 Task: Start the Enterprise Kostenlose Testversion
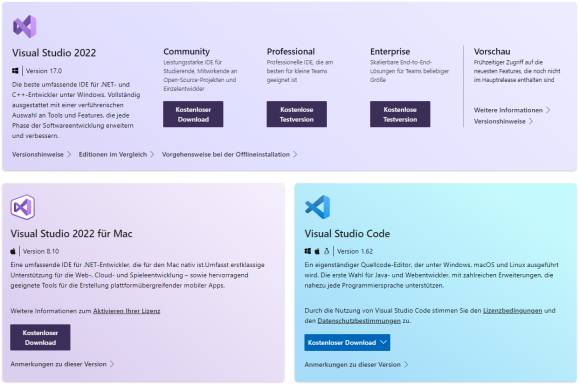400,114
